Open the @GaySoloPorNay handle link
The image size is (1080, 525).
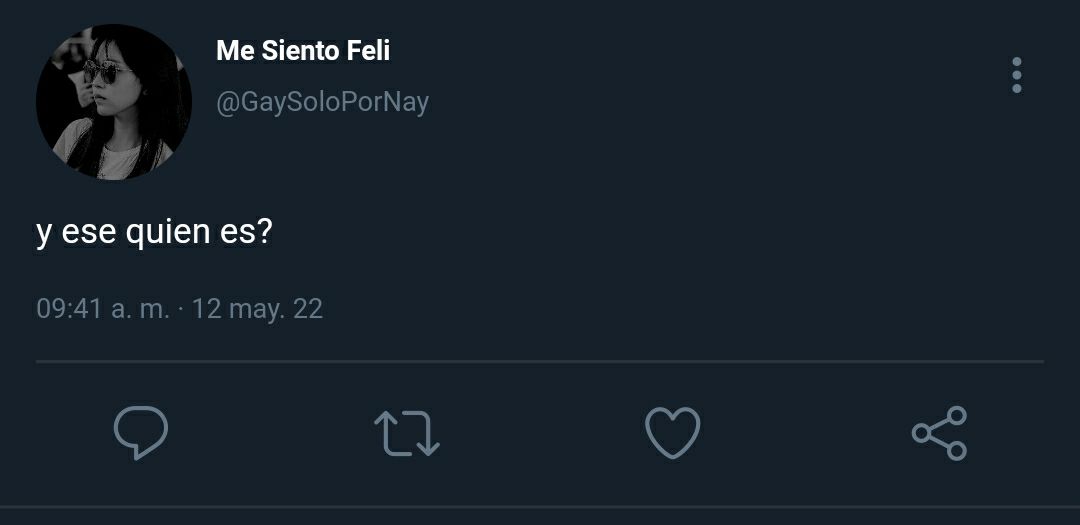point(322,103)
